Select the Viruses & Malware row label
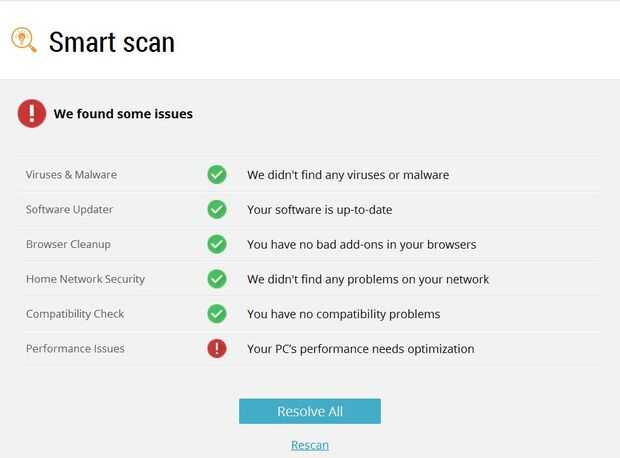This screenshot has height=458, width=620. [x=71, y=175]
